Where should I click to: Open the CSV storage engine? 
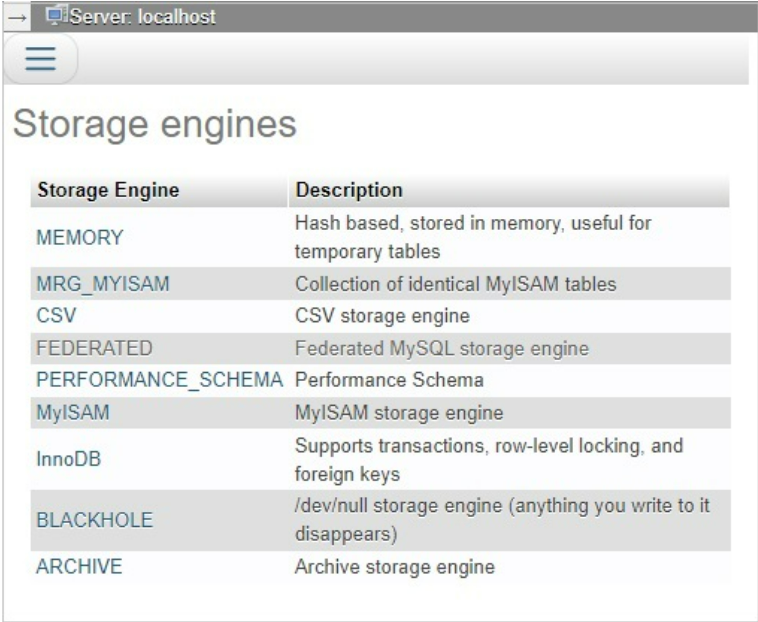tap(56, 316)
